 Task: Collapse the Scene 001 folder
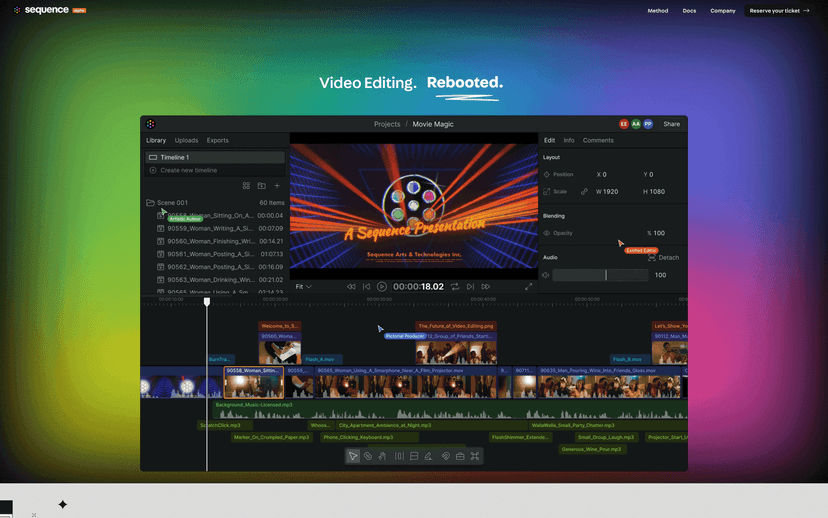point(150,203)
